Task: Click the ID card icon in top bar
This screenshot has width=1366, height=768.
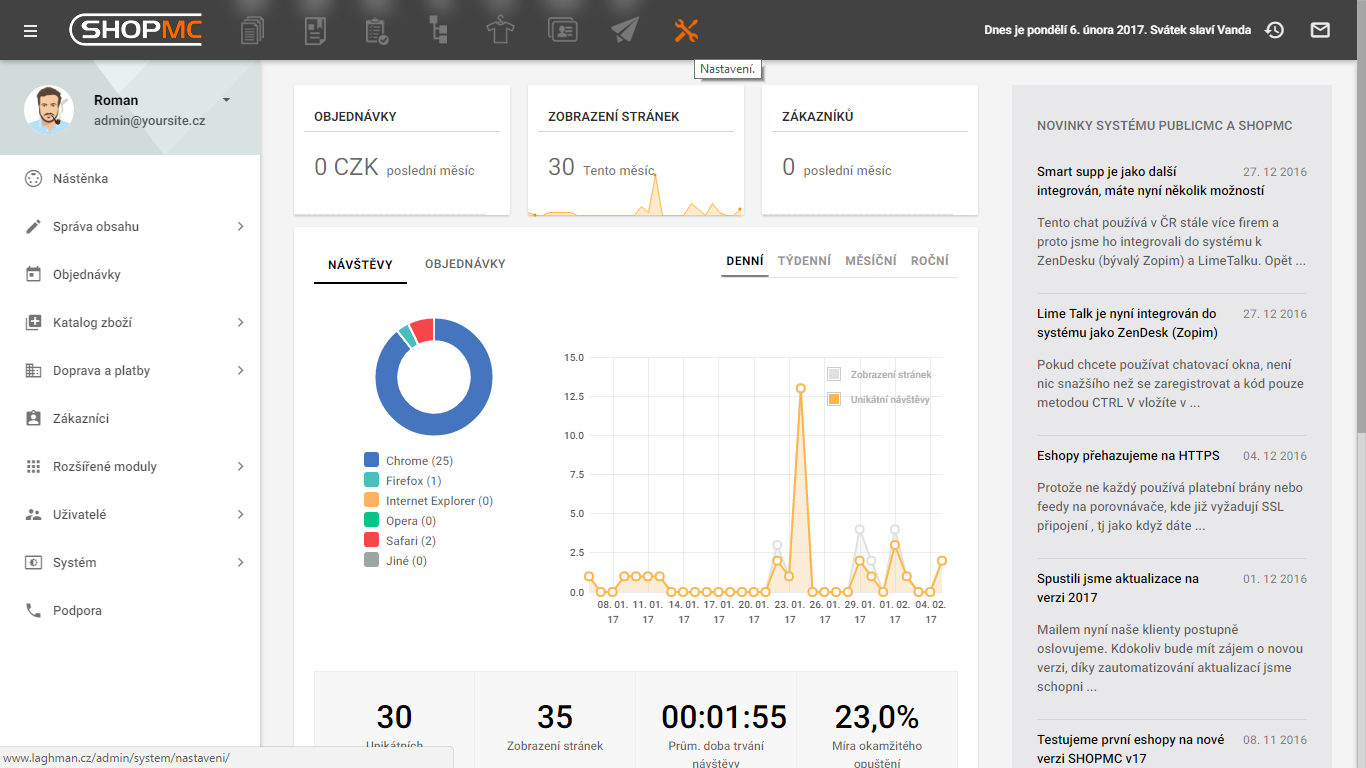Action: [562, 30]
